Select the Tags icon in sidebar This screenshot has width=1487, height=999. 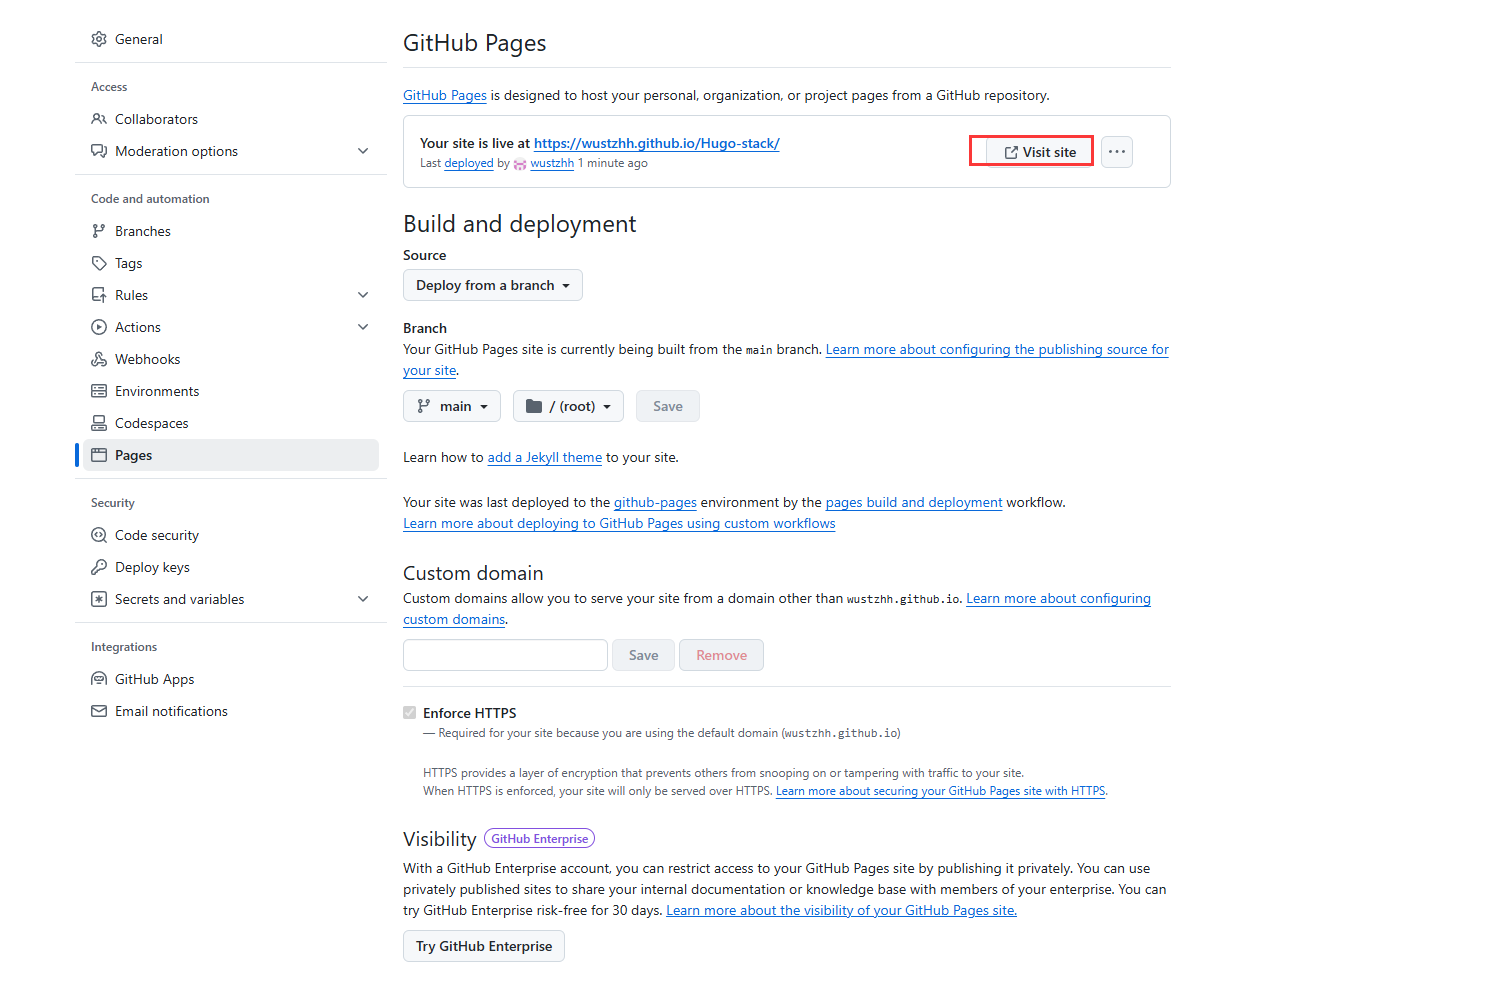(99, 263)
